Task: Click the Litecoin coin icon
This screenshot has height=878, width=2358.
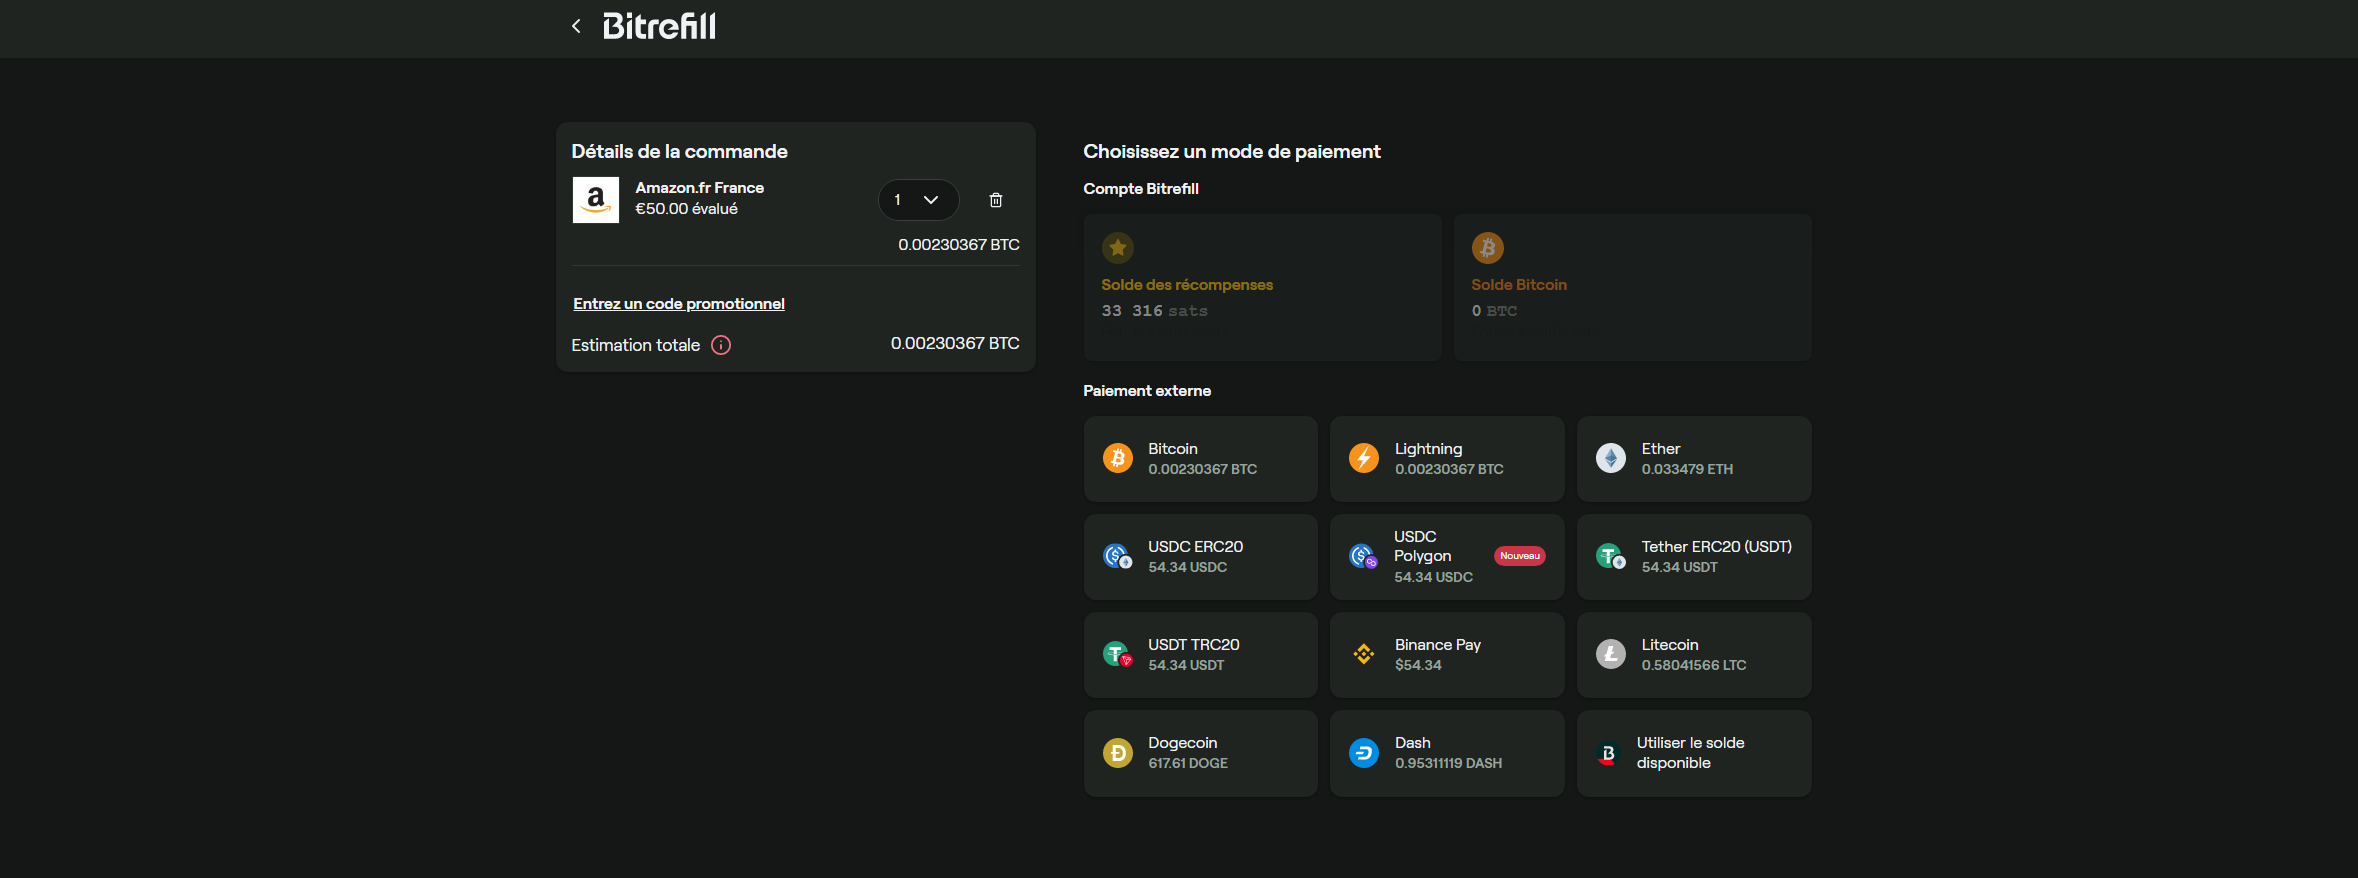Action: pos(1611,654)
